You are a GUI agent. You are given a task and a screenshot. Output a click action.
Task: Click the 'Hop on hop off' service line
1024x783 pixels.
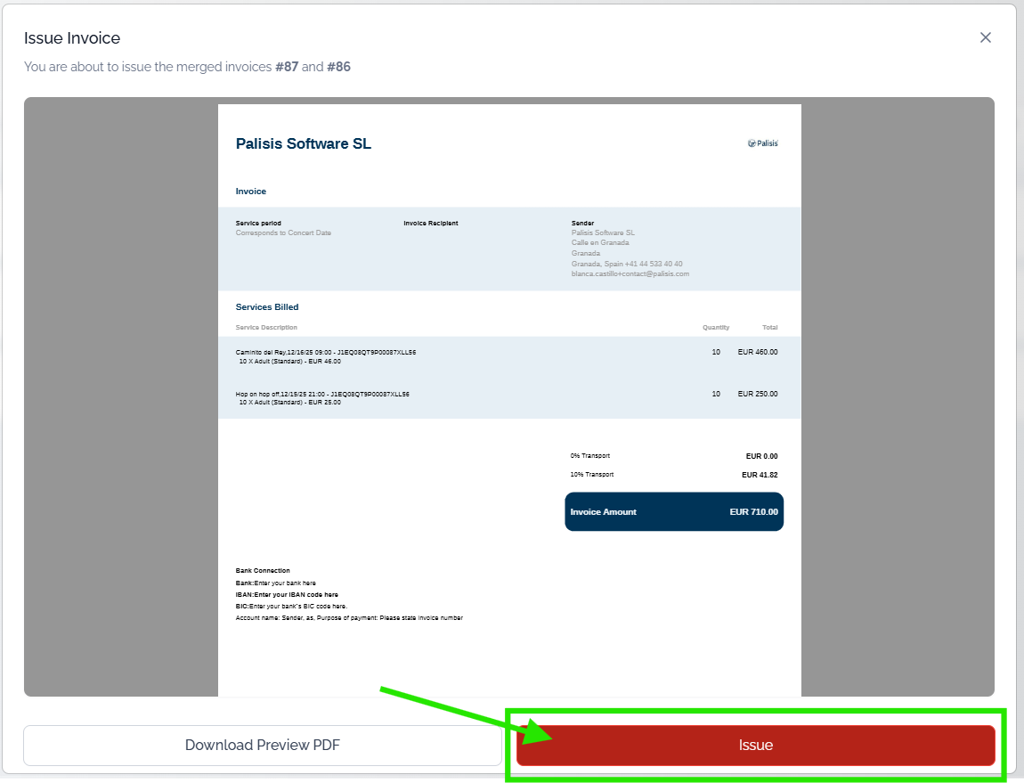323,398
